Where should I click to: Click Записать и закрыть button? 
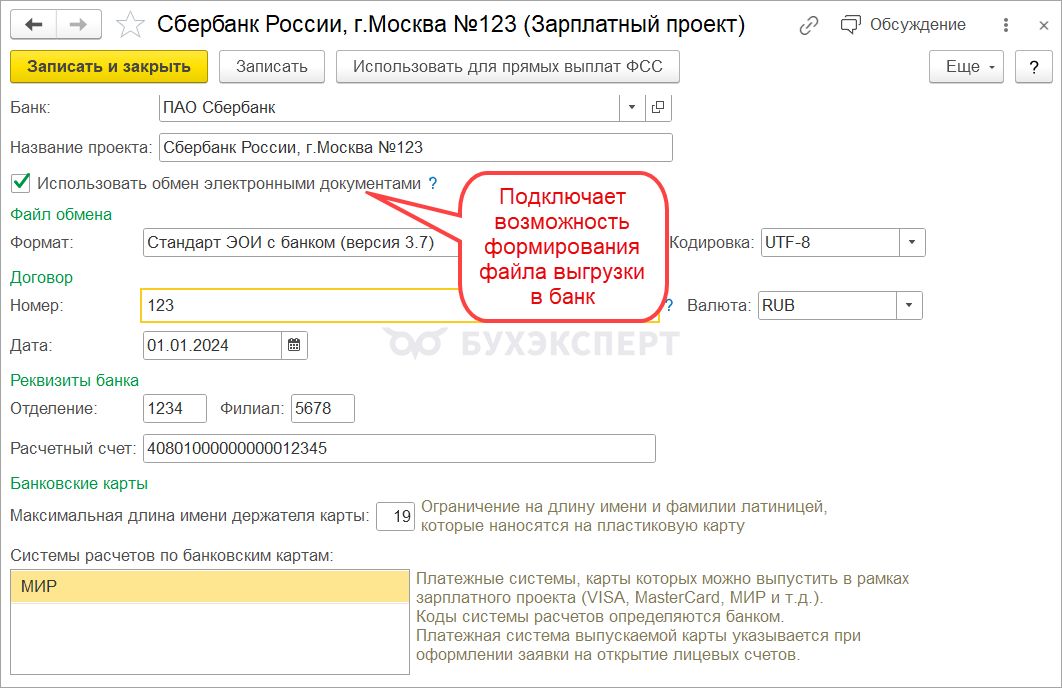point(109,66)
